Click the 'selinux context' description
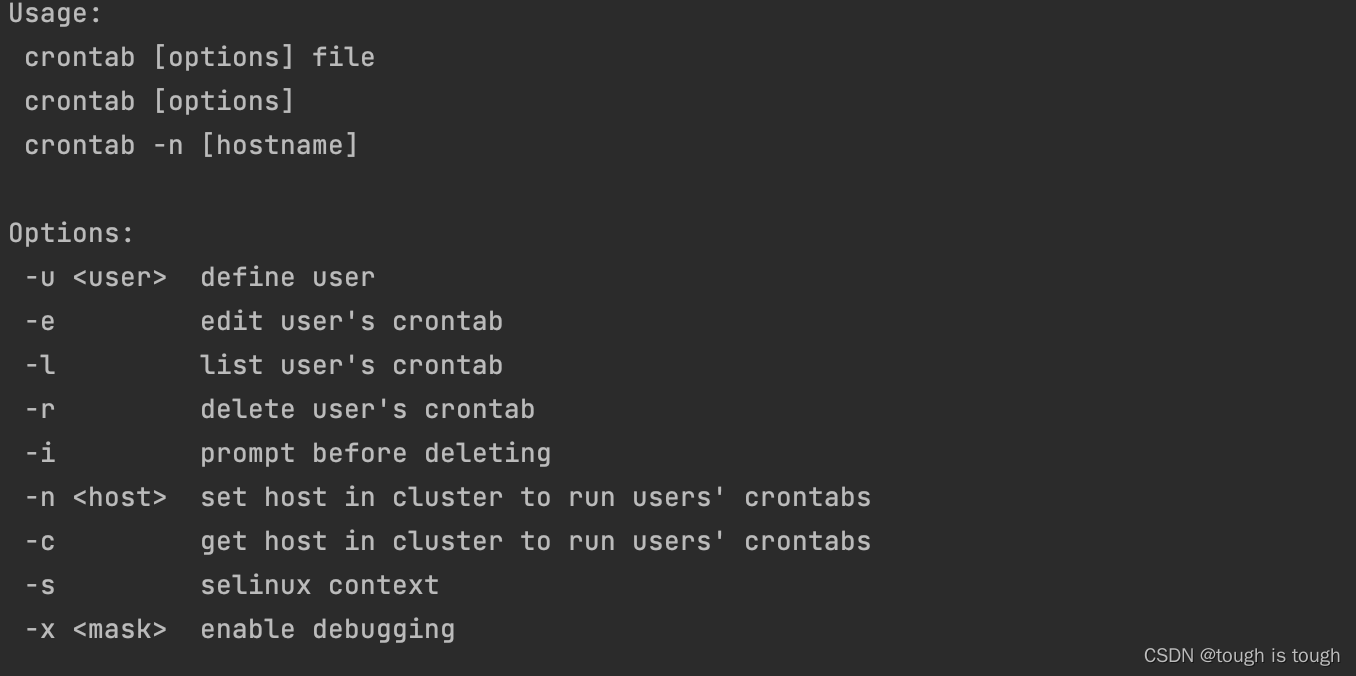1356x676 pixels. pyautogui.click(x=320, y=585)
